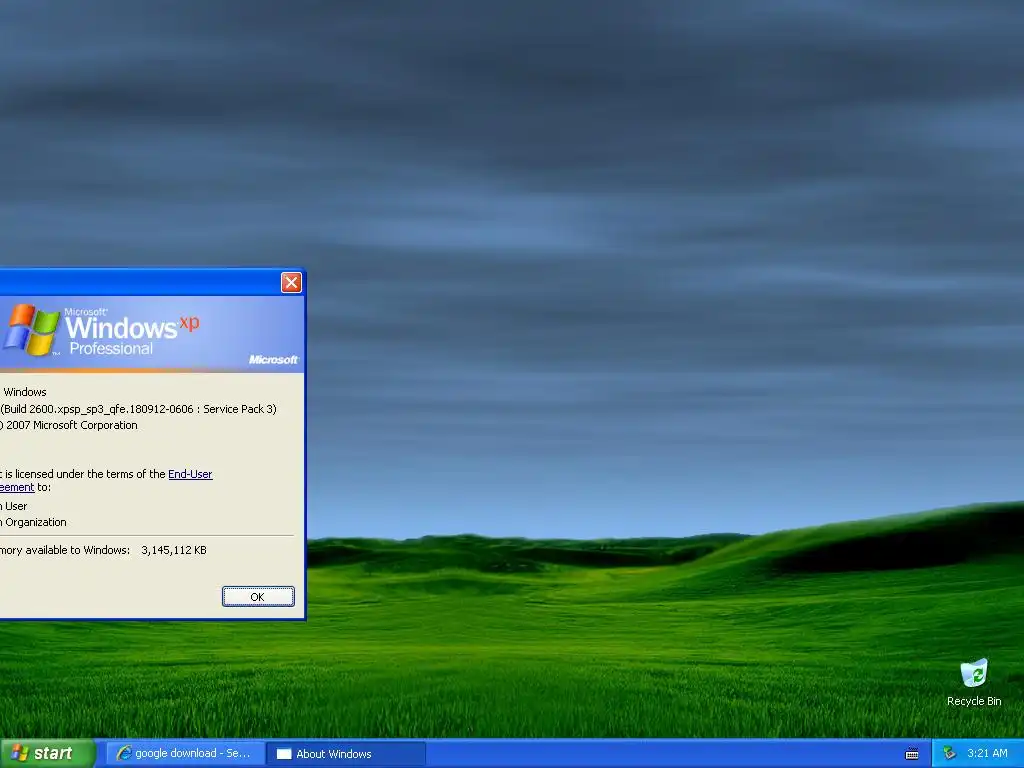The width and height of the screenshot is (1024, 768).
Task: Click the 3,145,112 KB memory value
Action: tap(174, 550)
